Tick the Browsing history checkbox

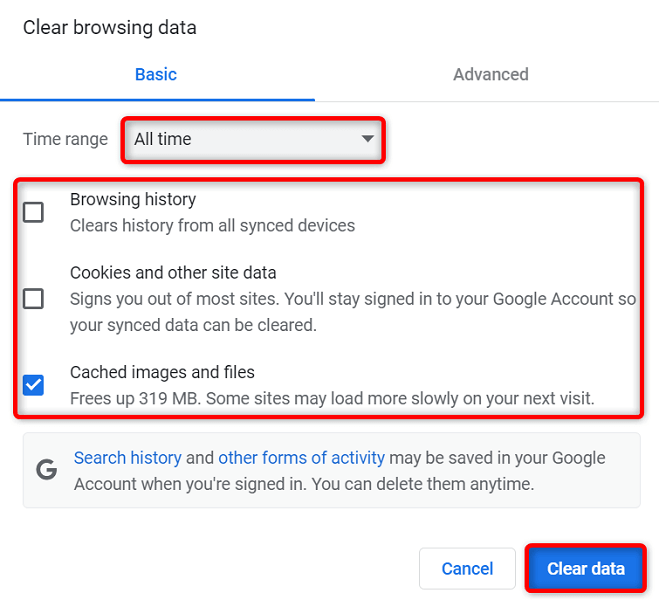point(33,212)
